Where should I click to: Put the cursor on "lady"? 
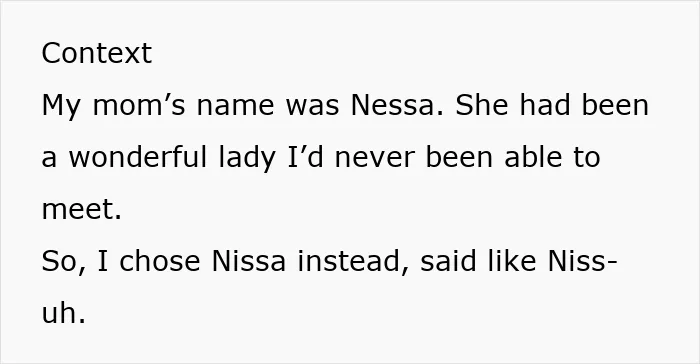(247, 159)
